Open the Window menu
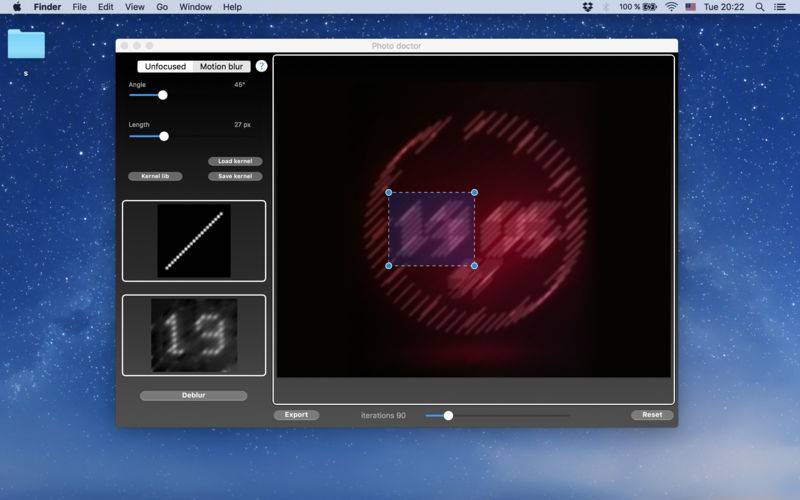This screenshot has height=500, width=800. (x=195, y=7)
